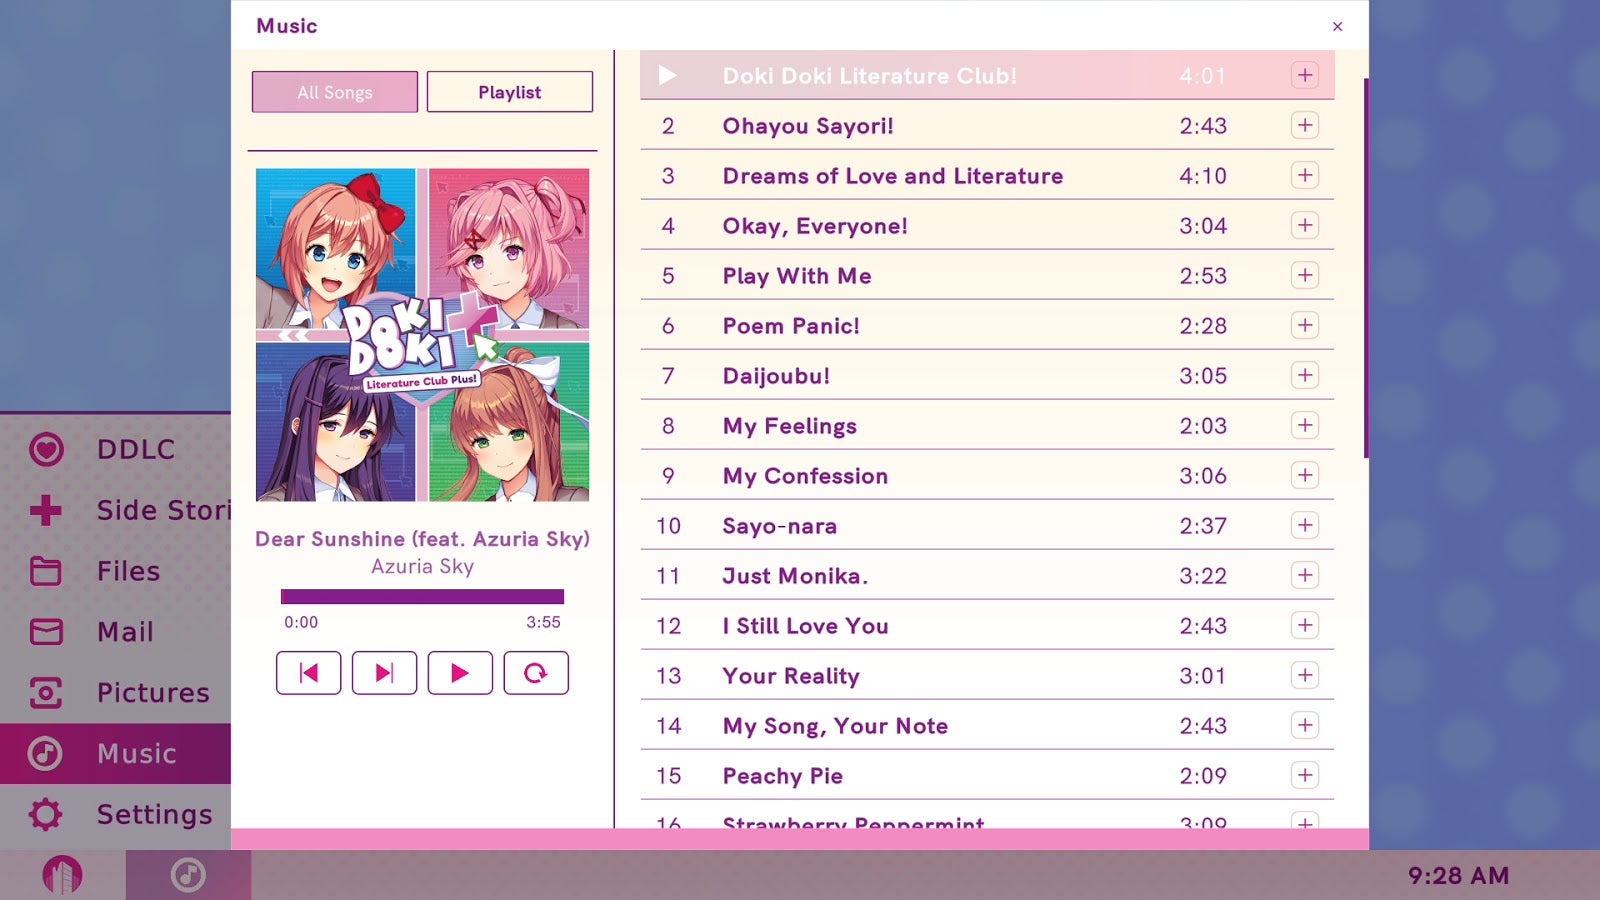
Task: Skip to the next track
Action: (384, 672)
